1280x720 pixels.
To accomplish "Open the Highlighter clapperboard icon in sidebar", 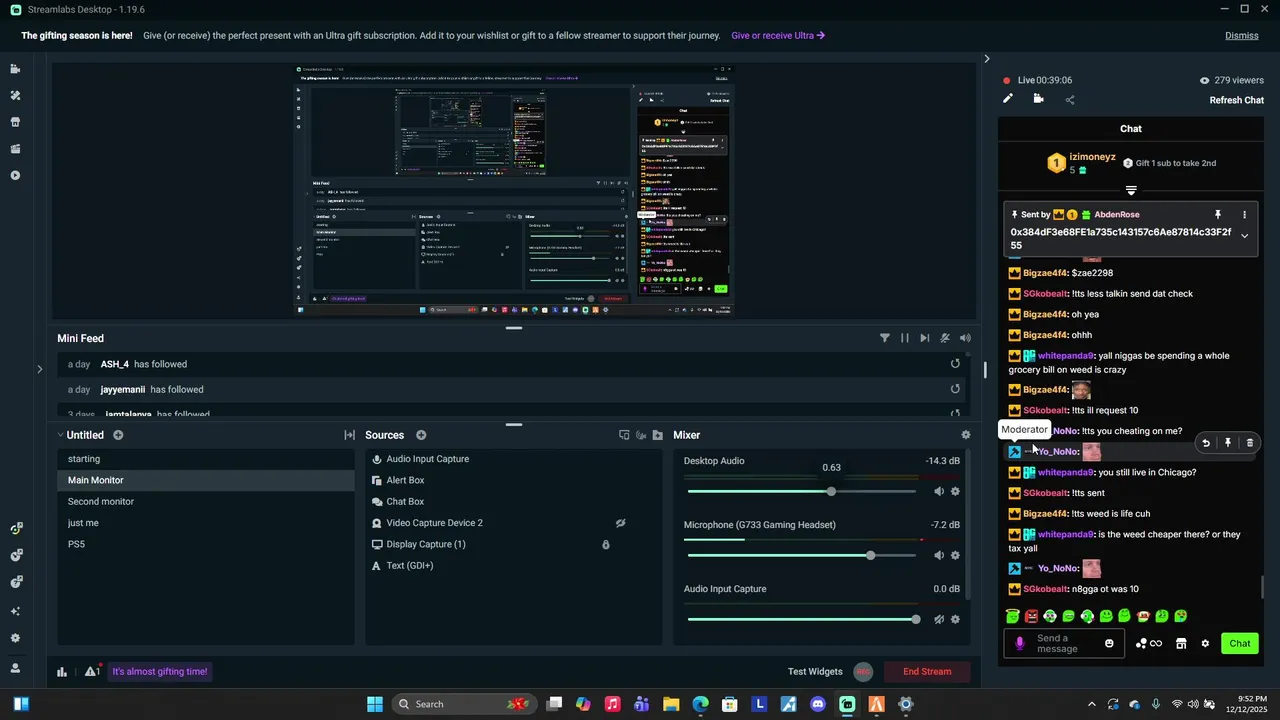I will (x=15, y=149).
